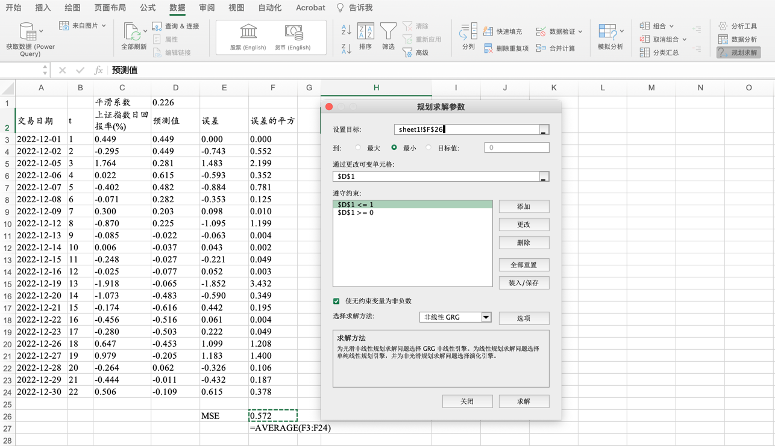Image resolution: width=776 pixels, height=446 pixels.
Task: Uncheck 使无约束变量为非负数 checkbox
Action: click(x=336, y=300)
